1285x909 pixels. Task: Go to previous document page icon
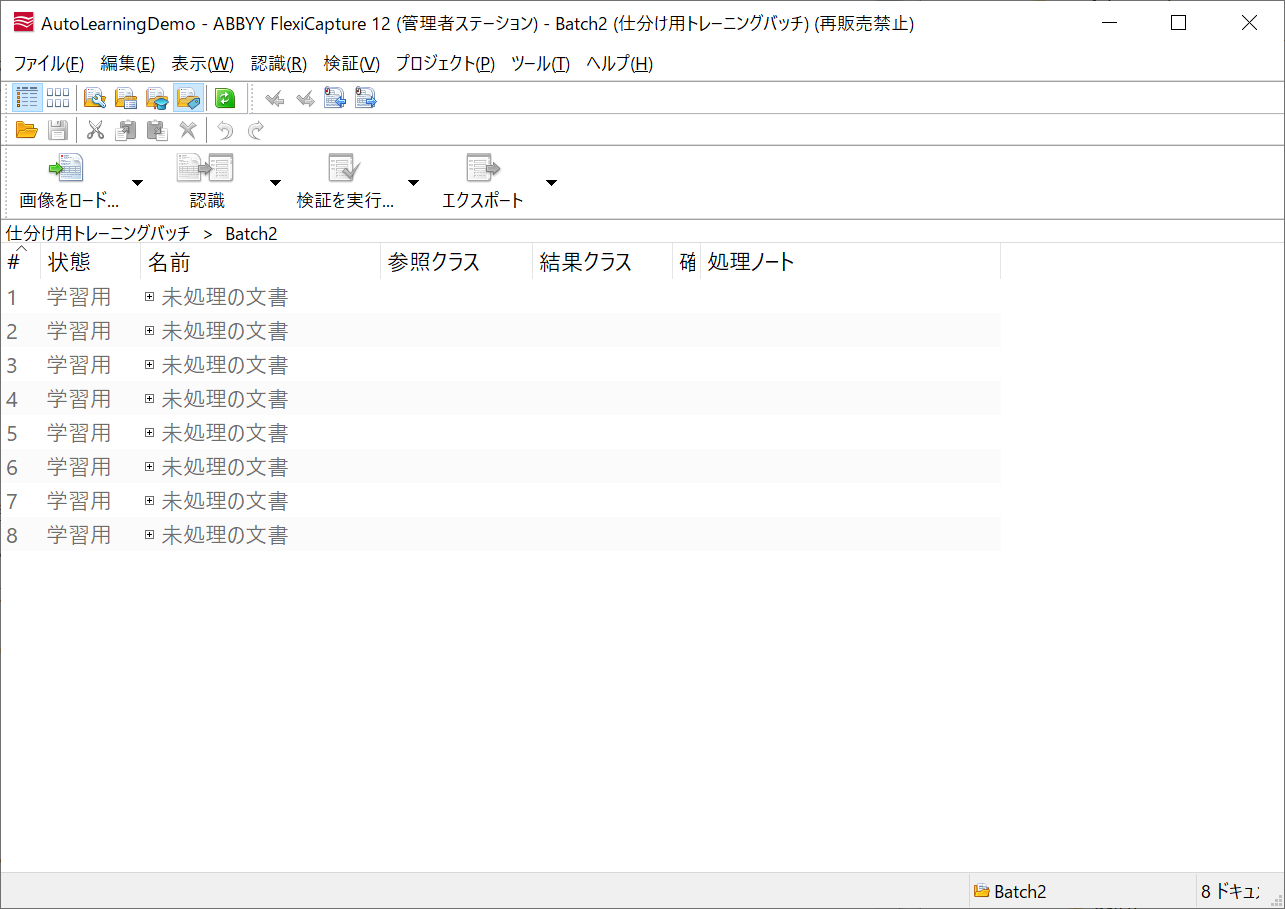335,98
